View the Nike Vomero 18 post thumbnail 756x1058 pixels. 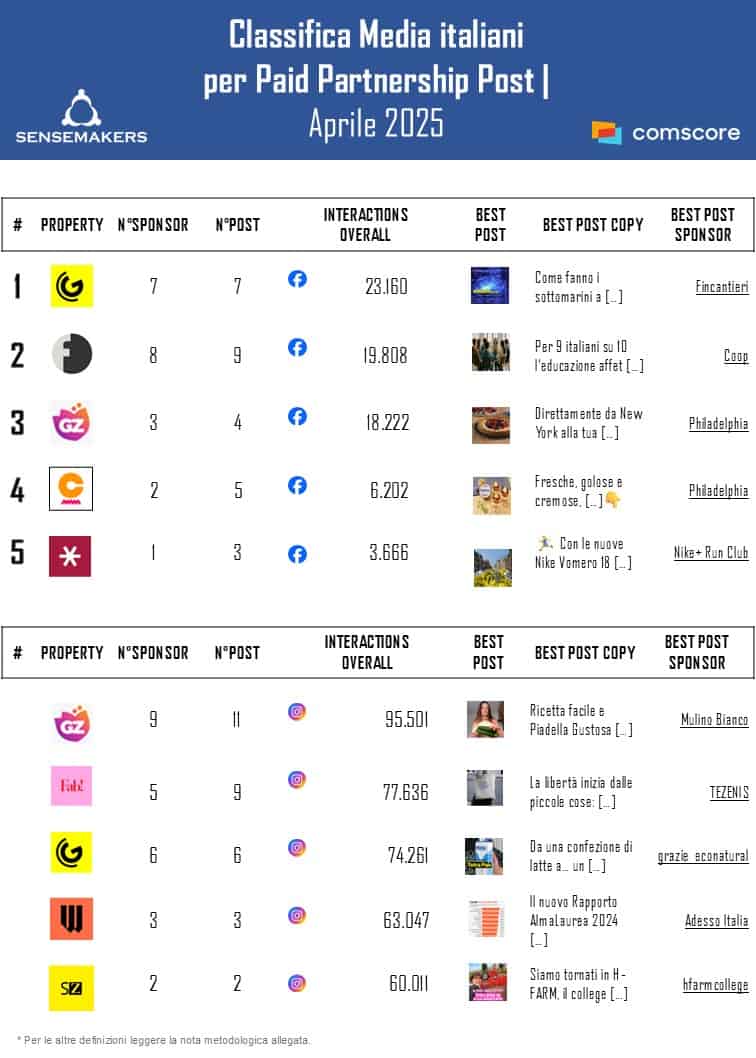click(492, 567)
